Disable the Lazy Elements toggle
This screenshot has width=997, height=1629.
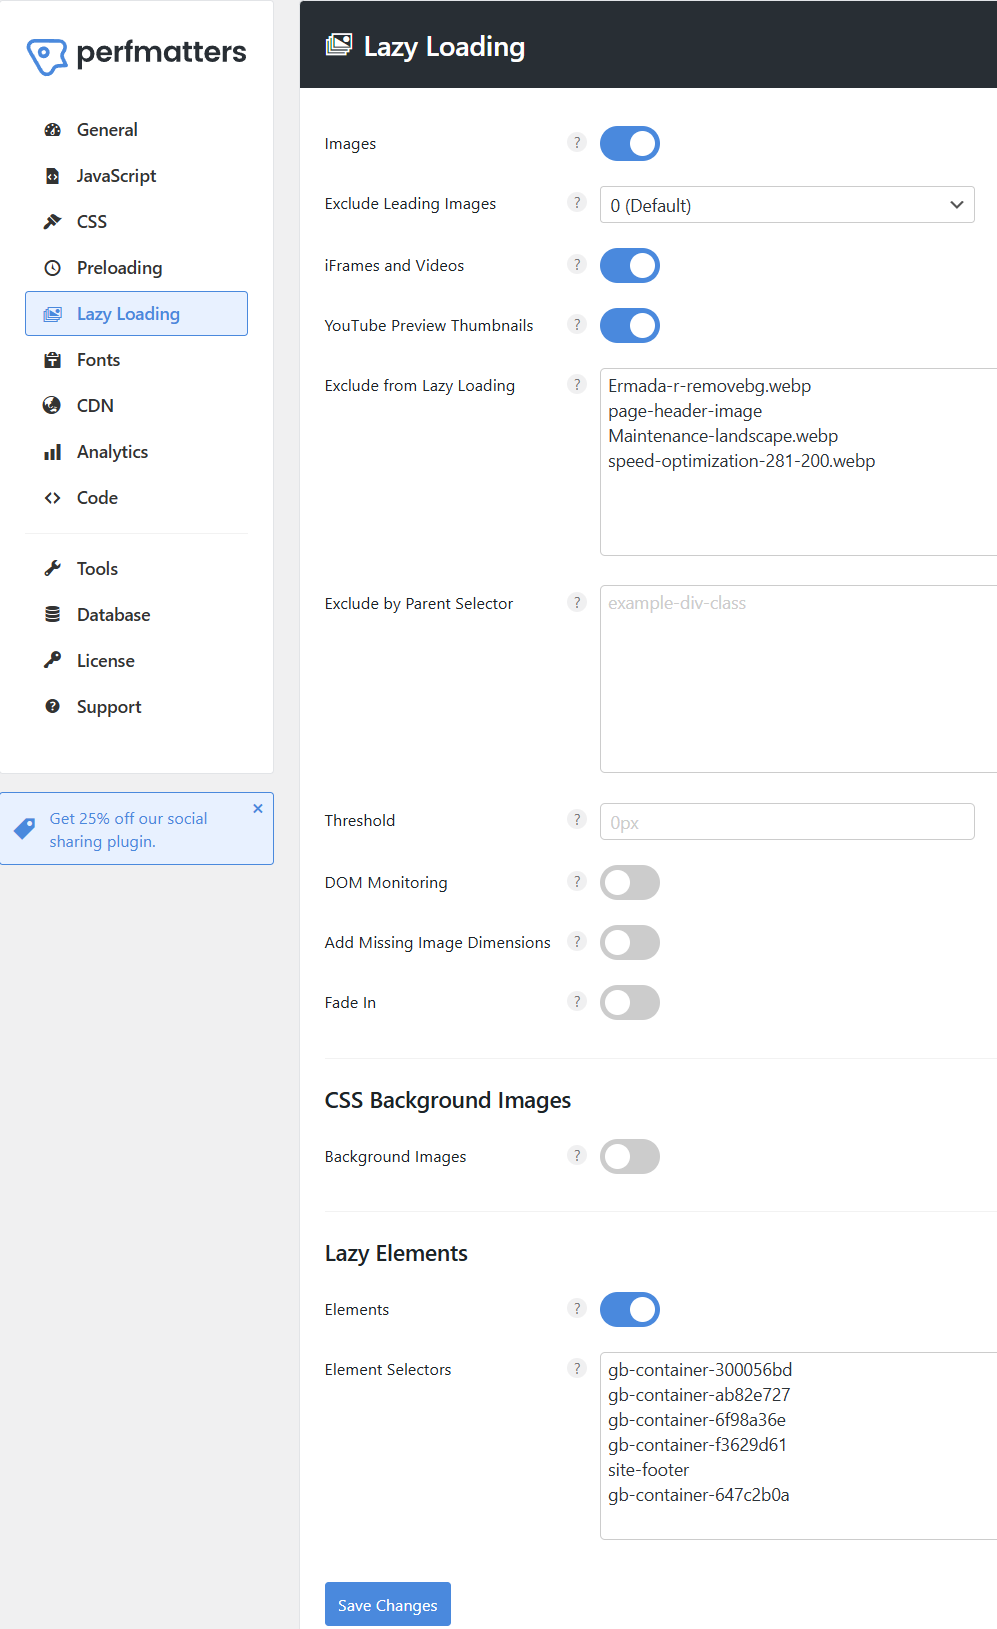pos(630,1310)
